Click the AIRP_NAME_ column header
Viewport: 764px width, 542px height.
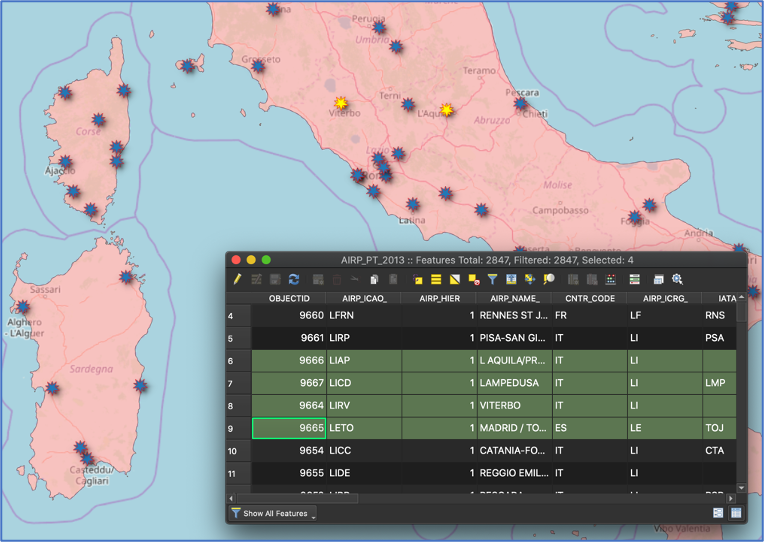click(514, 298)
